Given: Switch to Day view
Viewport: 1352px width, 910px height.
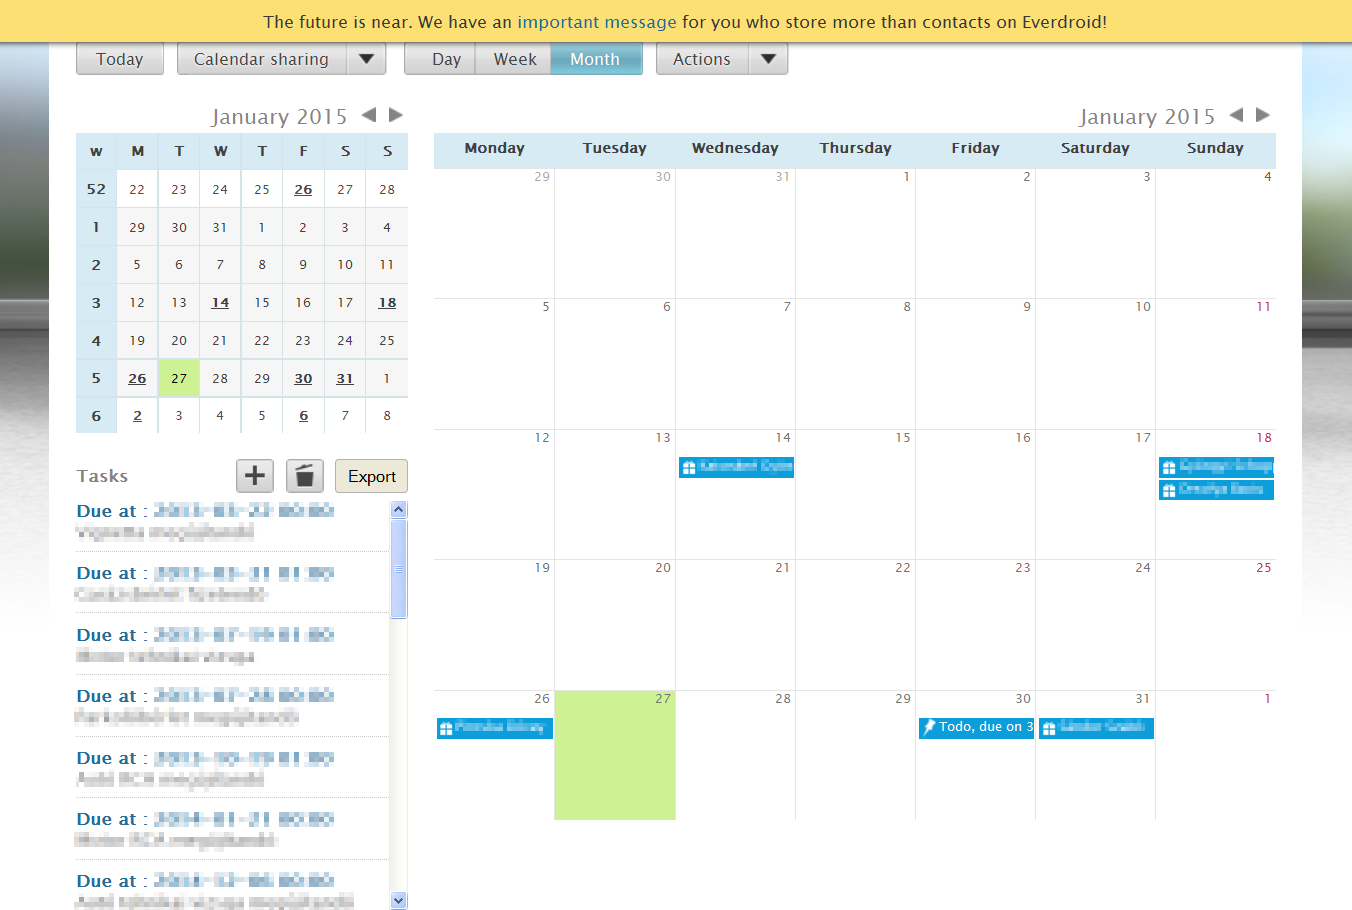Looking at the screenshot, I should [x=446, y=59].
